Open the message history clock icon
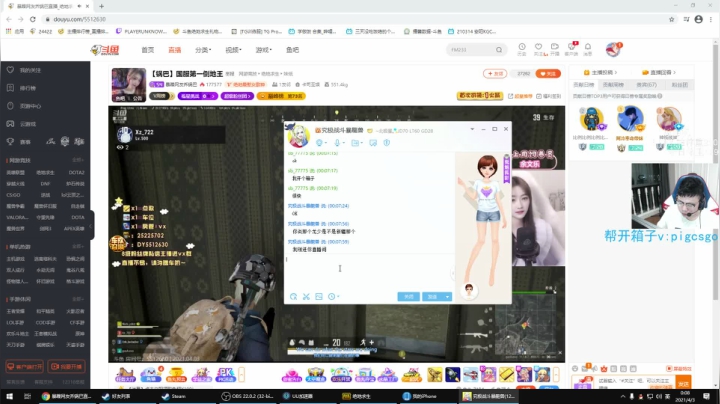This screenshot has width=720, height=404. click(x=332, y=297)
